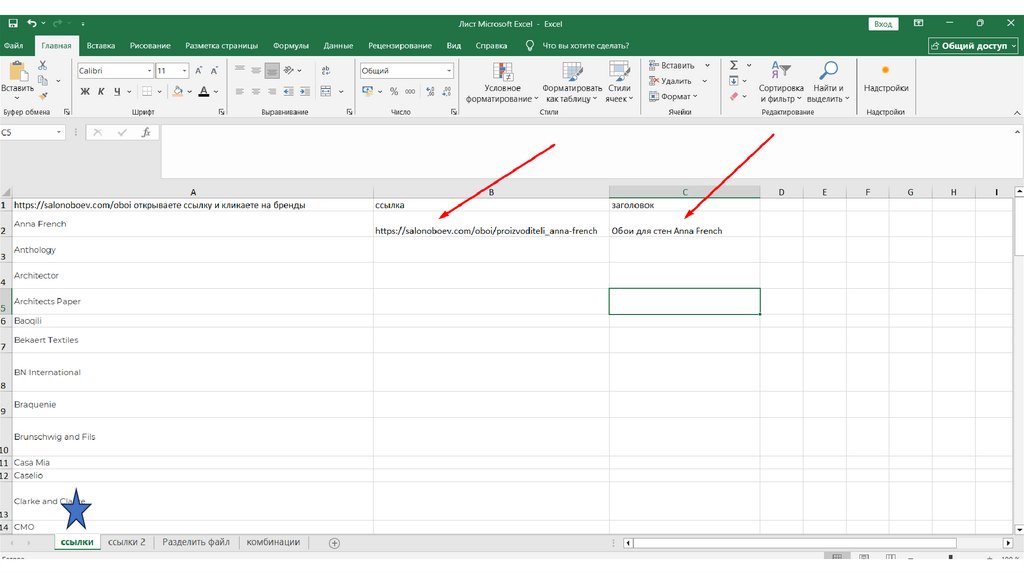This screenshot has height=574, width=1024.
Task: Switch to the Формулы ribbon tab
Action: (290, 46)
